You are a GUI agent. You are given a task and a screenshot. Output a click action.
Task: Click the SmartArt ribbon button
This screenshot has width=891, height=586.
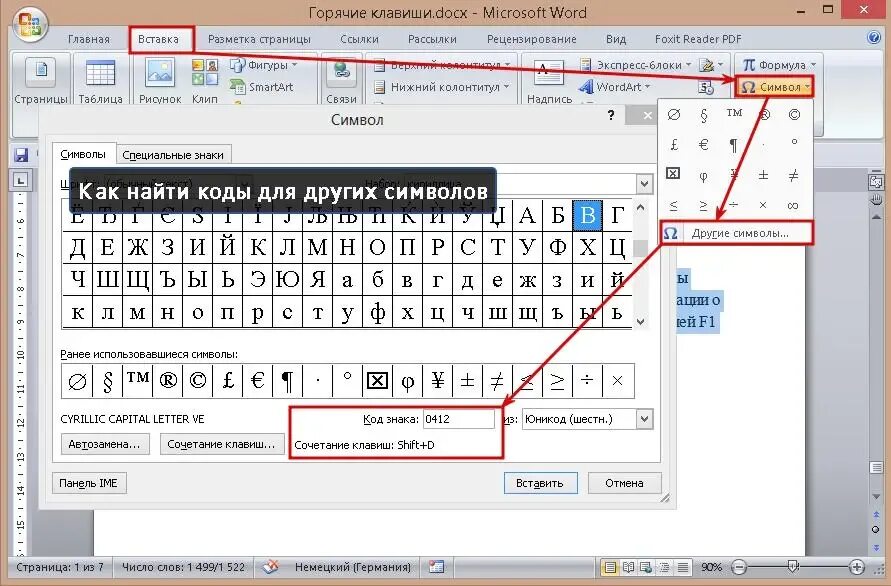click(x=261, y=87)
